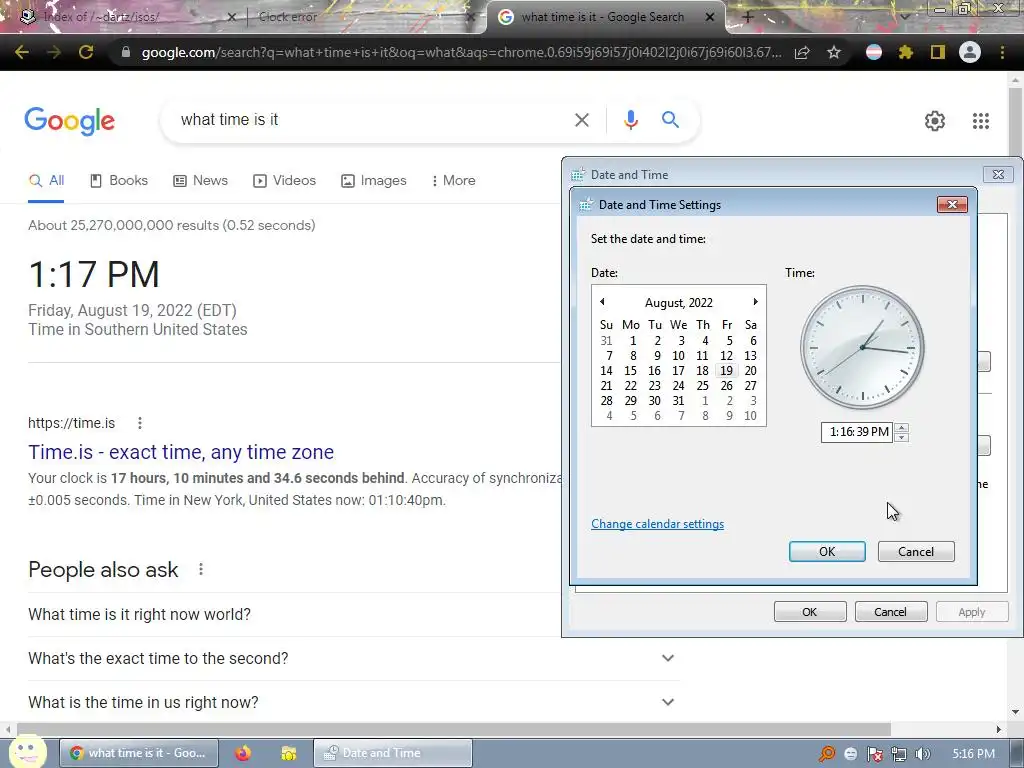Click Cancel in the rear Date and Time window
Screen dimensions: 1024x768
(891, 612)
